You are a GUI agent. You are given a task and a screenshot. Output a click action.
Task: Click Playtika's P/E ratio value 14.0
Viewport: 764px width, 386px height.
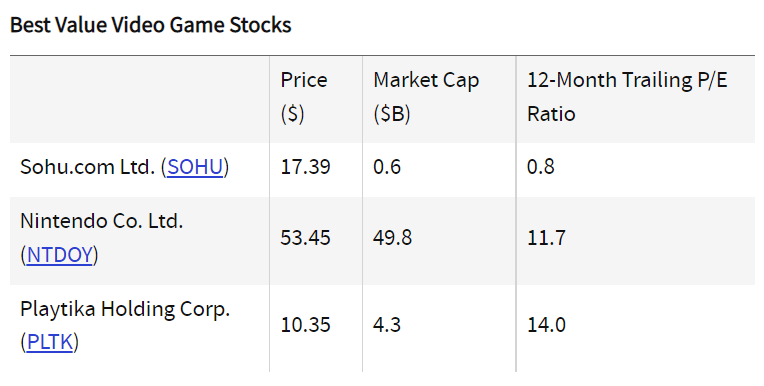[x=546, y=325]
